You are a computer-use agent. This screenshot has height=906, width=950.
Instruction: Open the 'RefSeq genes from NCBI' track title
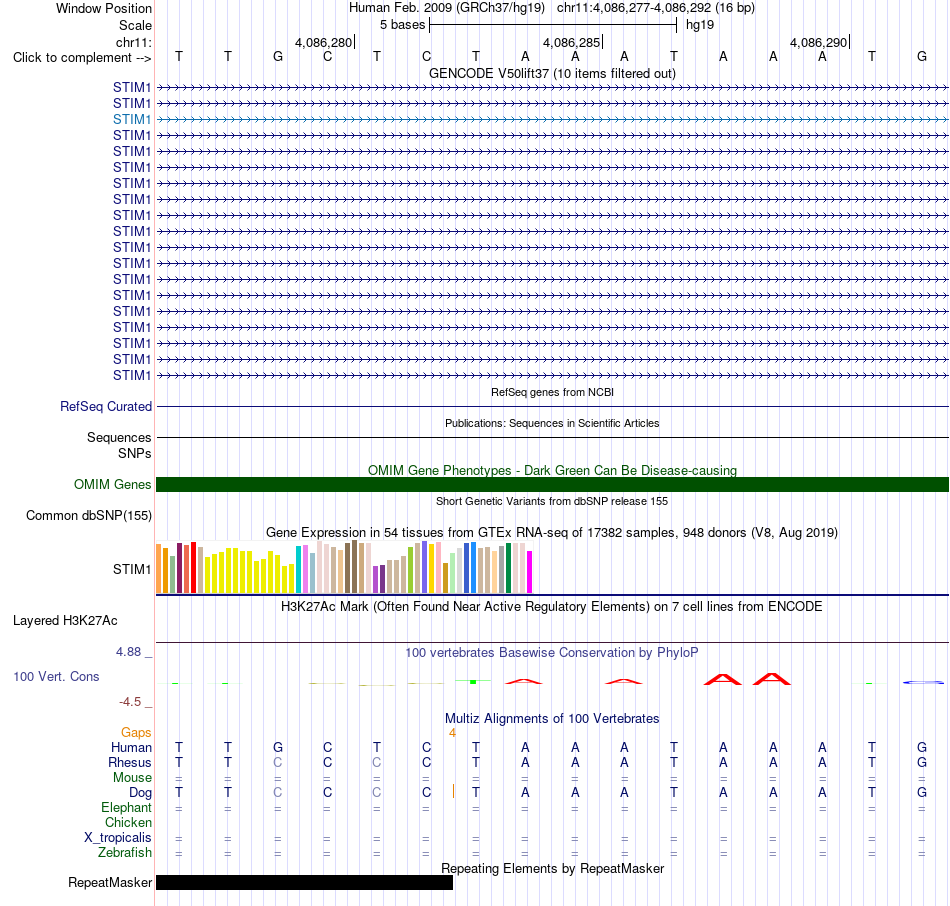click(552, 392)
